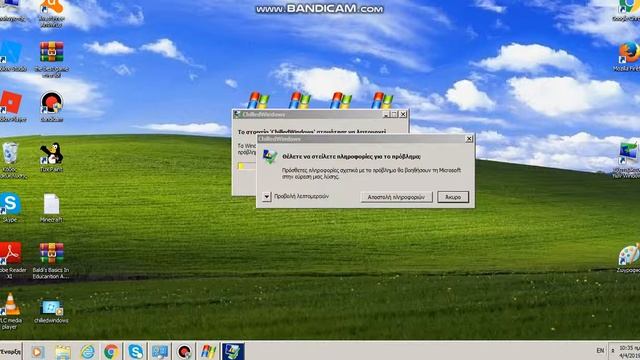Expand Προβολή λεπτομερειών arrow in error dialog
The height and width of the screenshot is (360, 640).
(x=267, y=197)
